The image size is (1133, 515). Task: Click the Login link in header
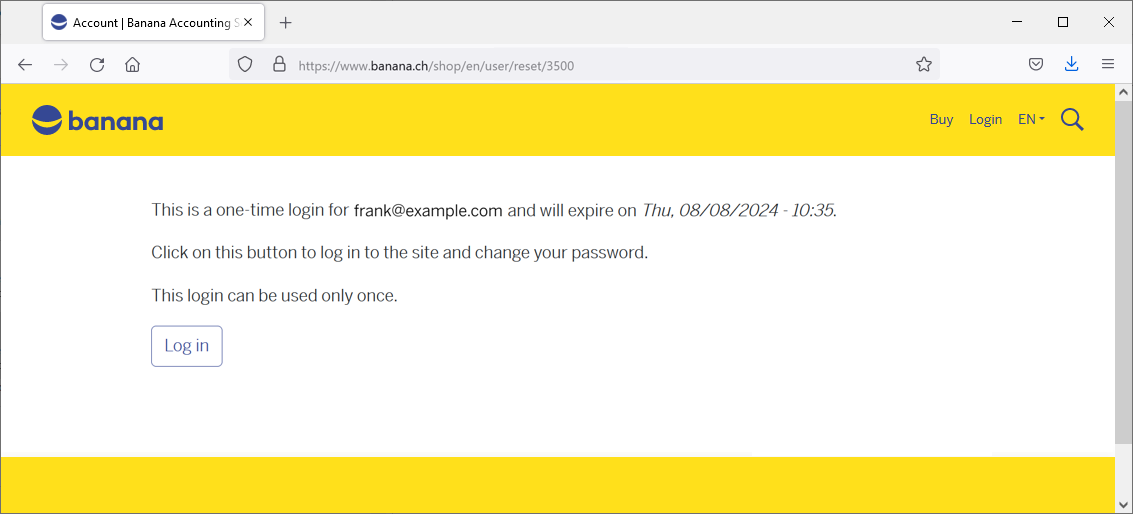tap(985, 120)
